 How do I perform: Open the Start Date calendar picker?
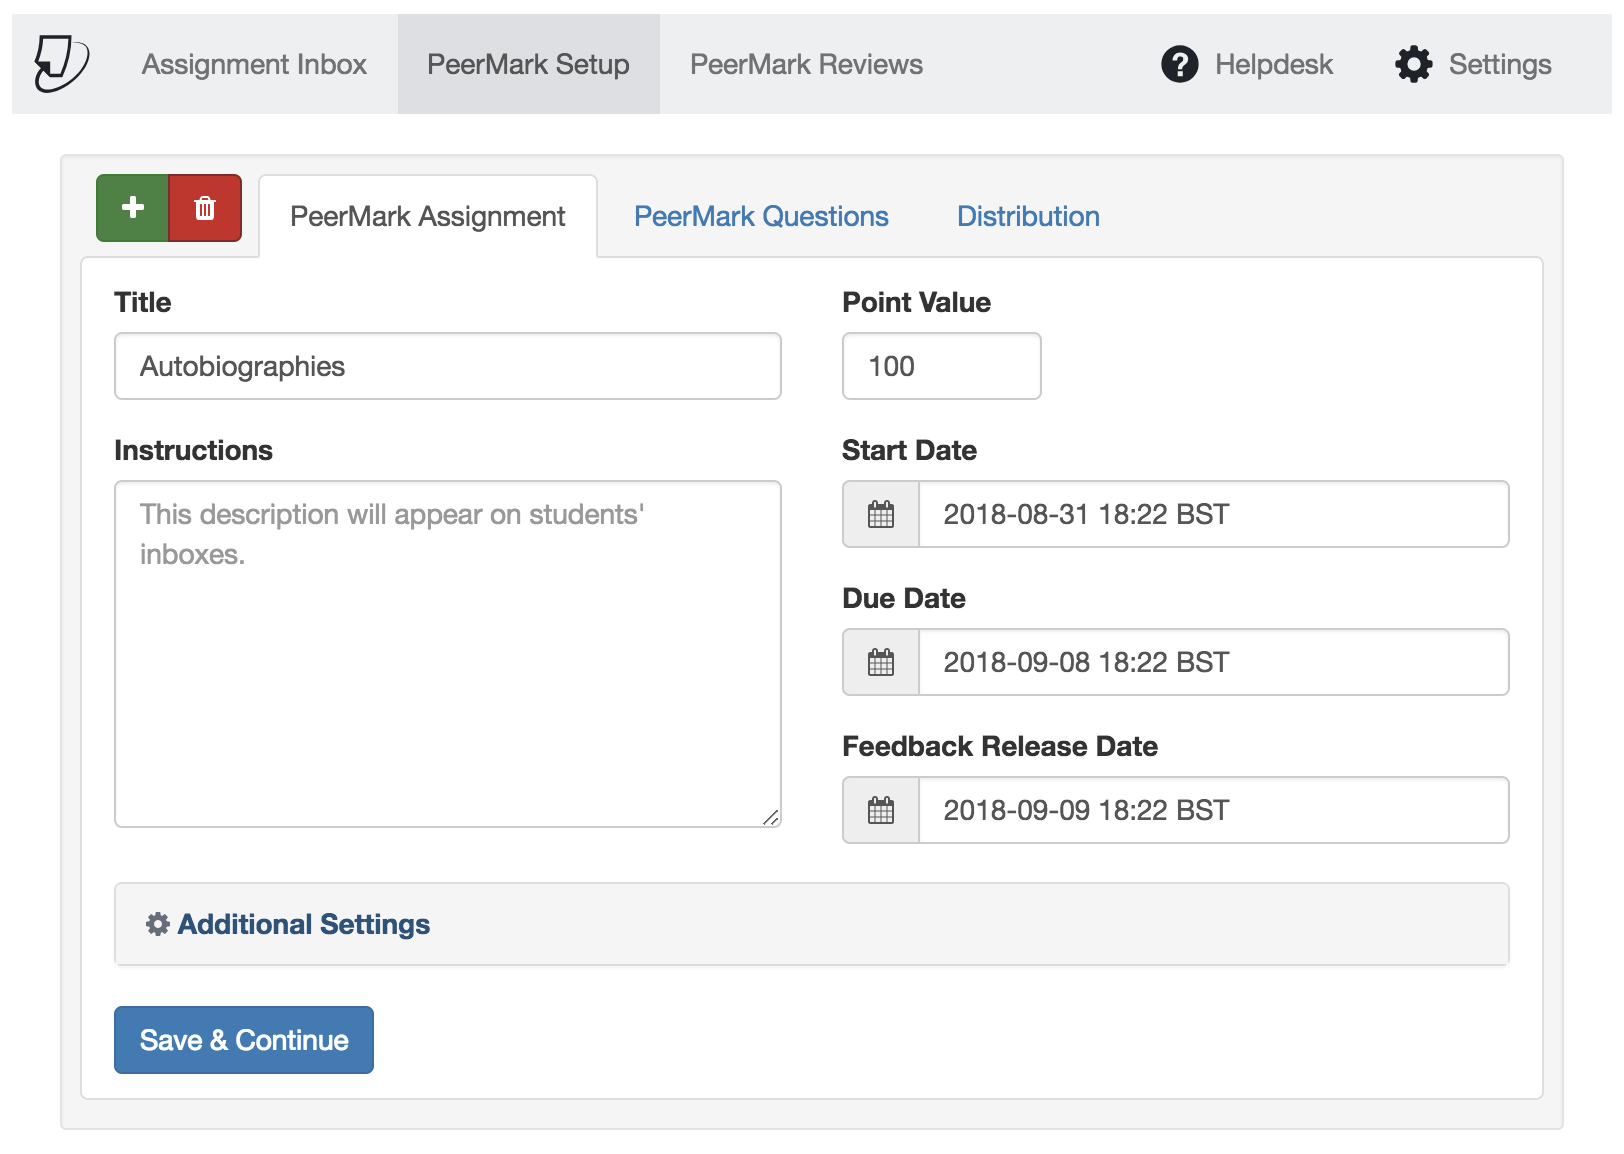881,514
